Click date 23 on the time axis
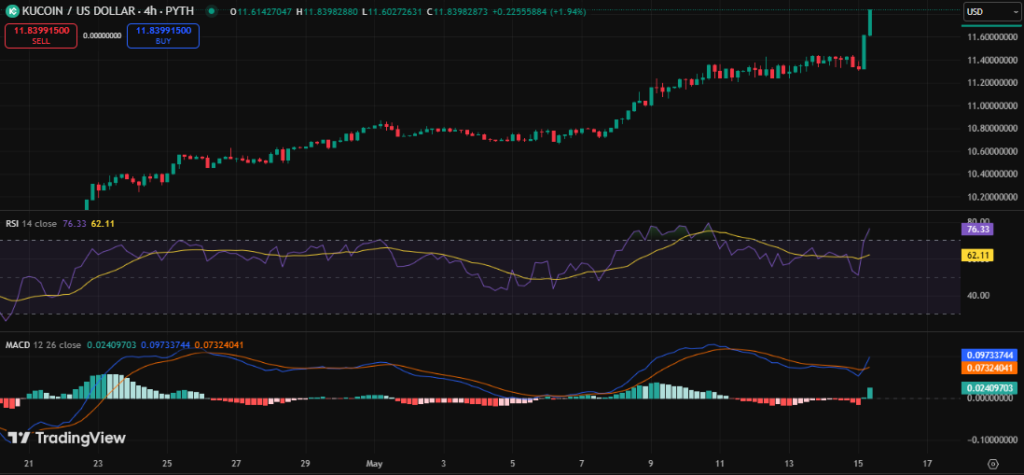1024x475 pixels. click(x=97, y=463)
